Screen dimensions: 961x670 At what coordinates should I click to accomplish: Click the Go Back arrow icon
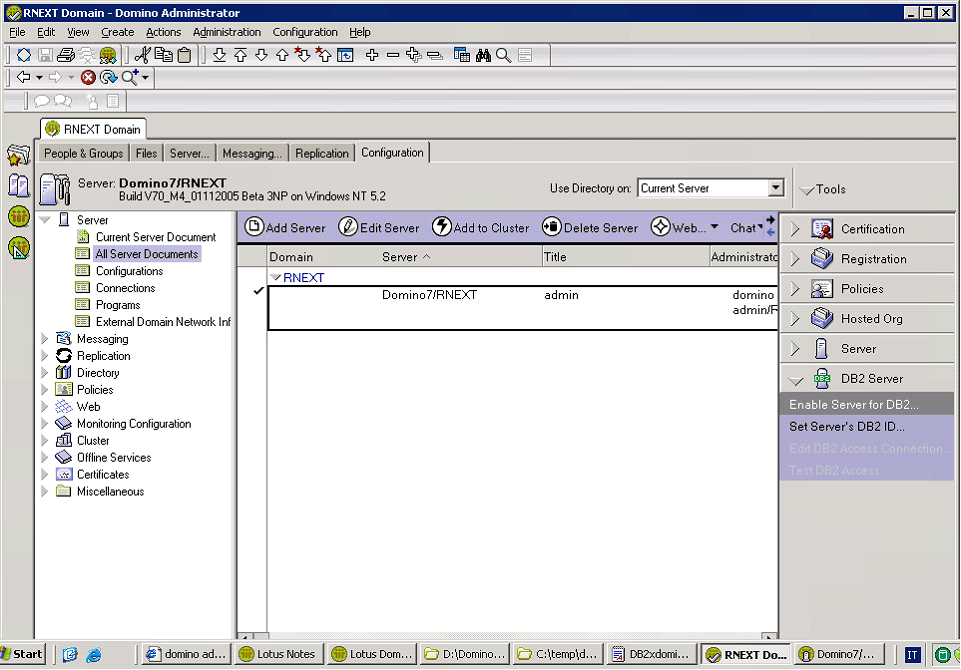click(x=23, y=77)
